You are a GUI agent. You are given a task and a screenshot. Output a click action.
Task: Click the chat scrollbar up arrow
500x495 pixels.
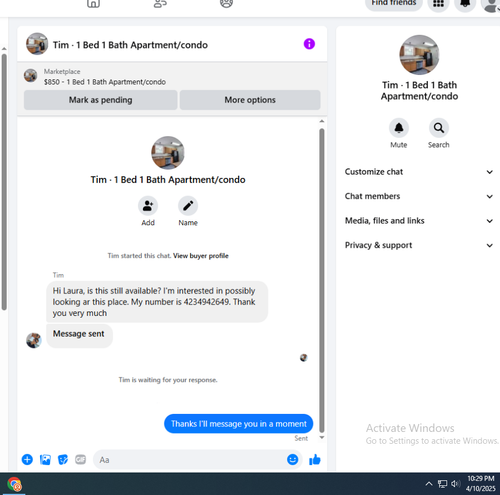[322, 121]
